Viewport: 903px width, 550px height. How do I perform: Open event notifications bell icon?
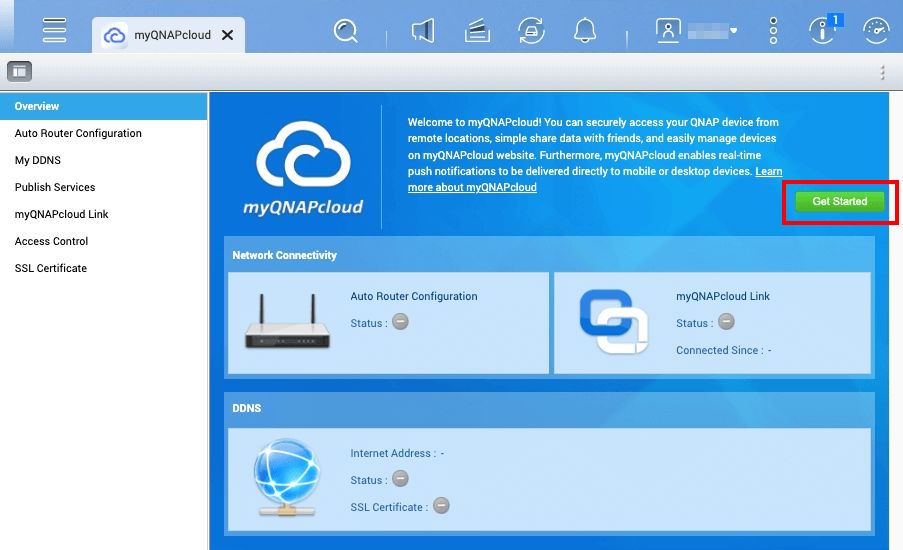pyautogui.click(x=585, y=32)
